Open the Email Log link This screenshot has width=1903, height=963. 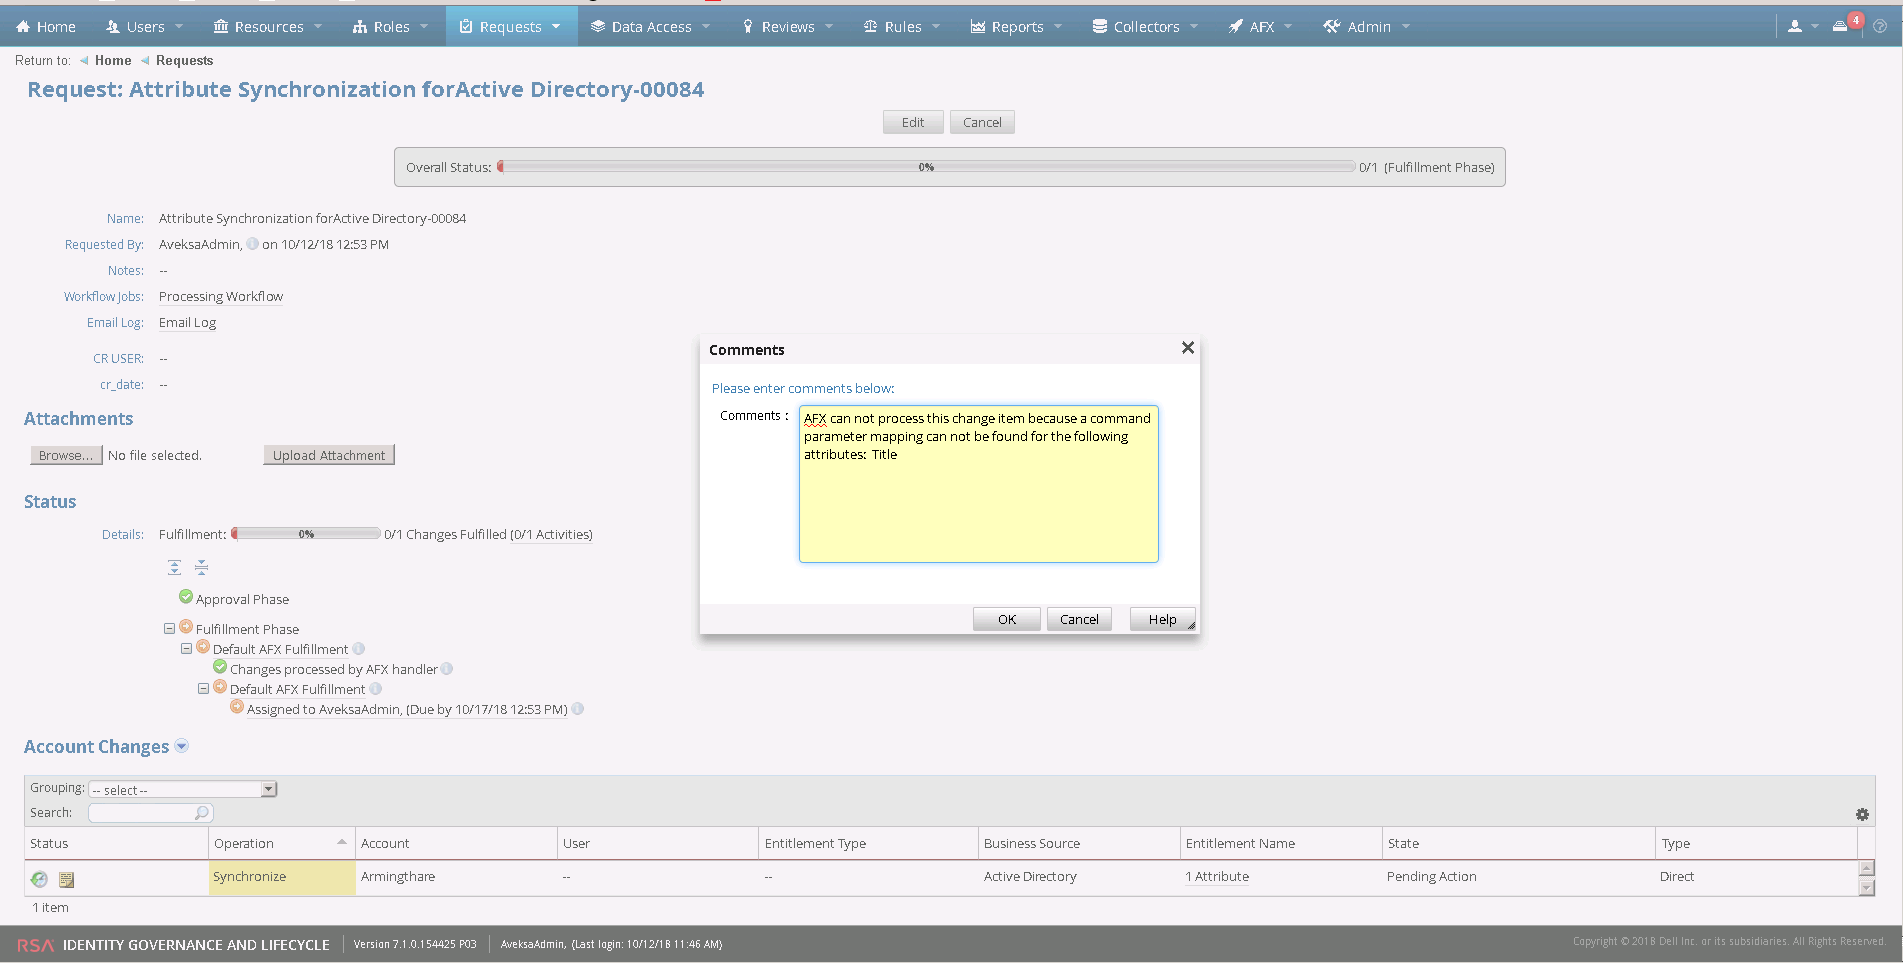(x=187, y=322)
